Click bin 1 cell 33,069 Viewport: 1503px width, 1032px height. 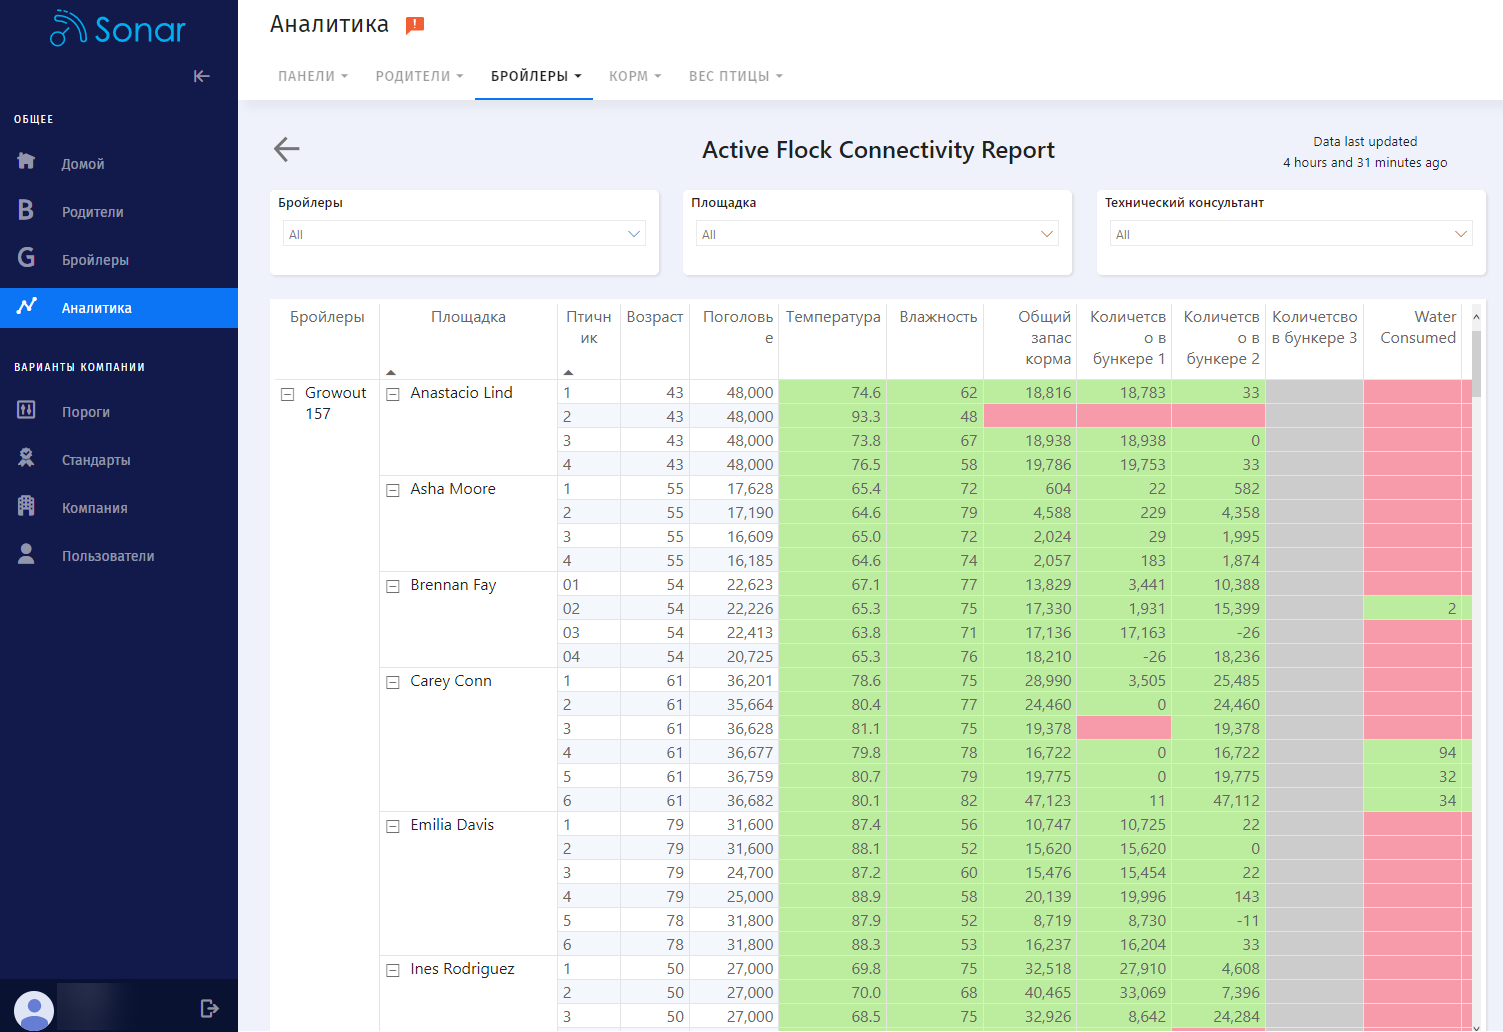(1124, 992)
